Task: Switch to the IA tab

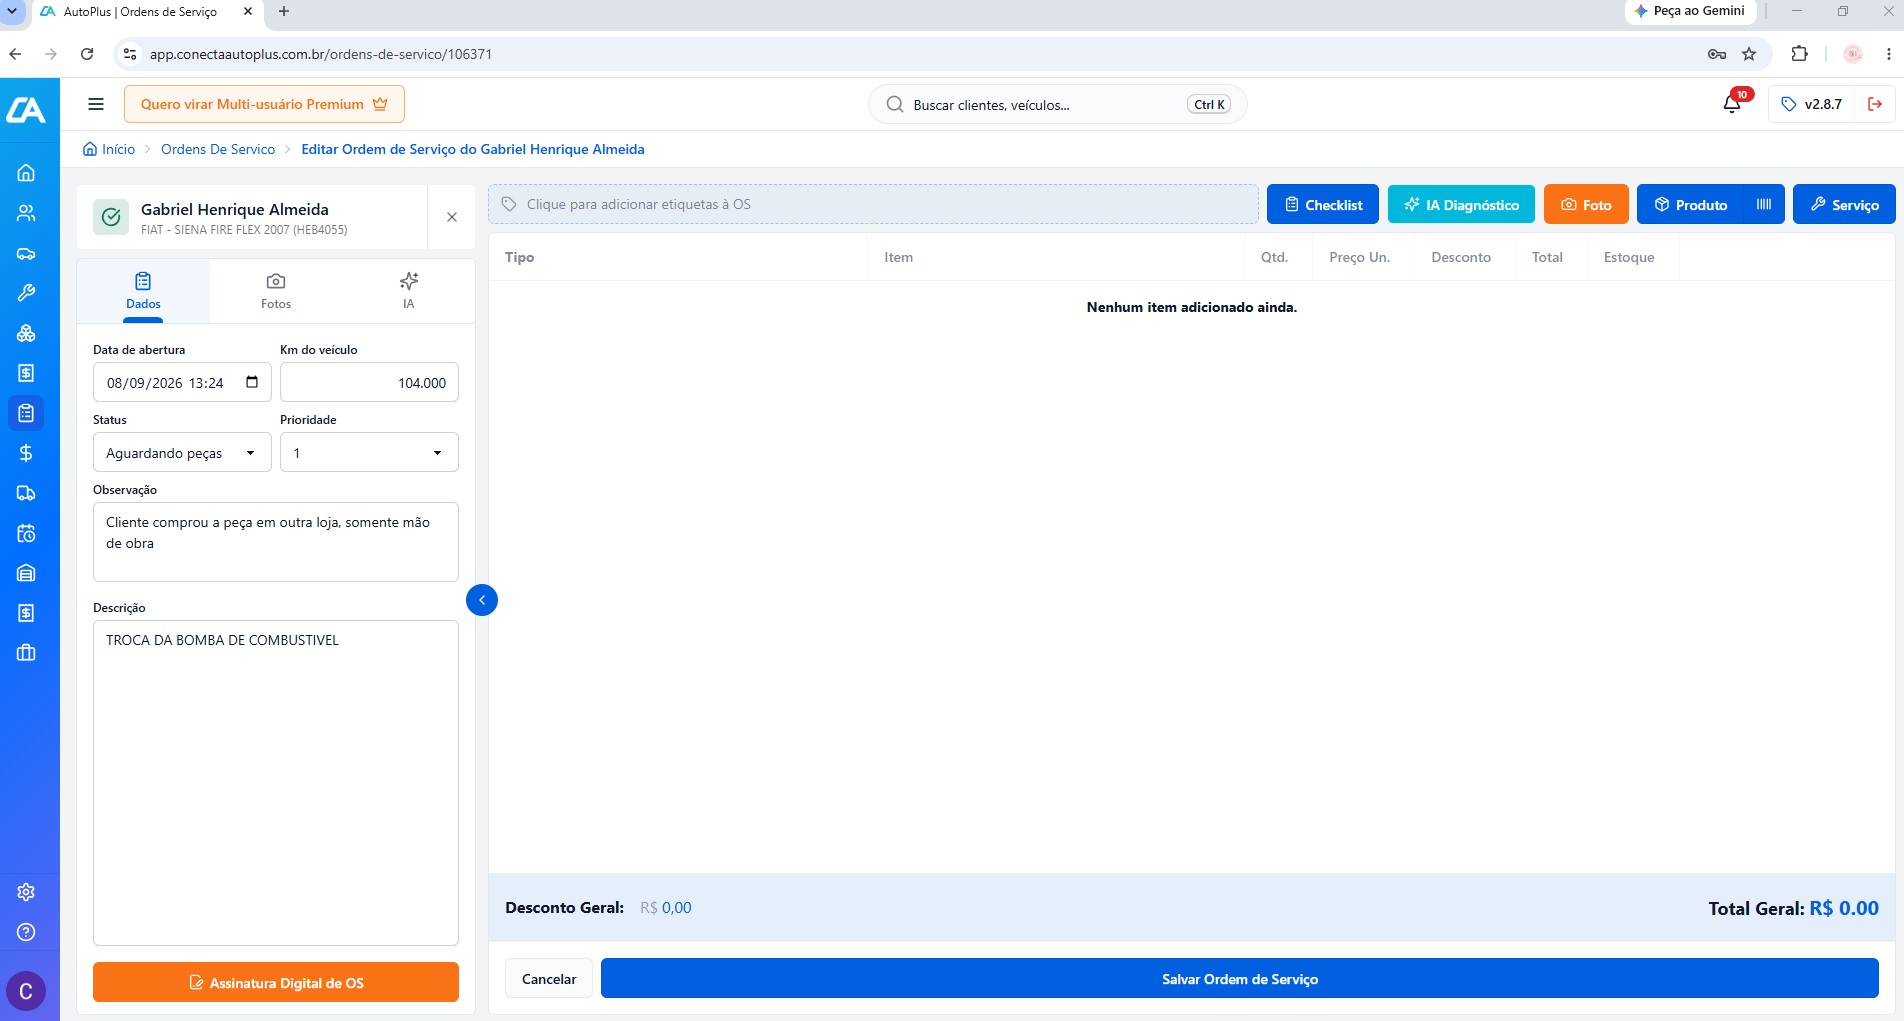Action: 408,291
